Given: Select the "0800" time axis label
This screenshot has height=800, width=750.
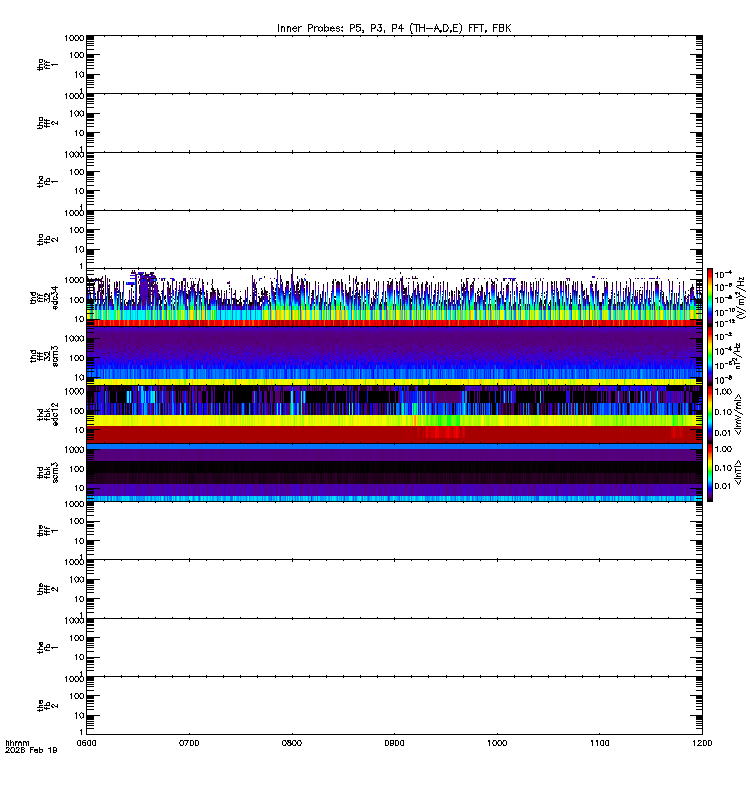Looking at the screenshot, I should (x=291, y=743).
